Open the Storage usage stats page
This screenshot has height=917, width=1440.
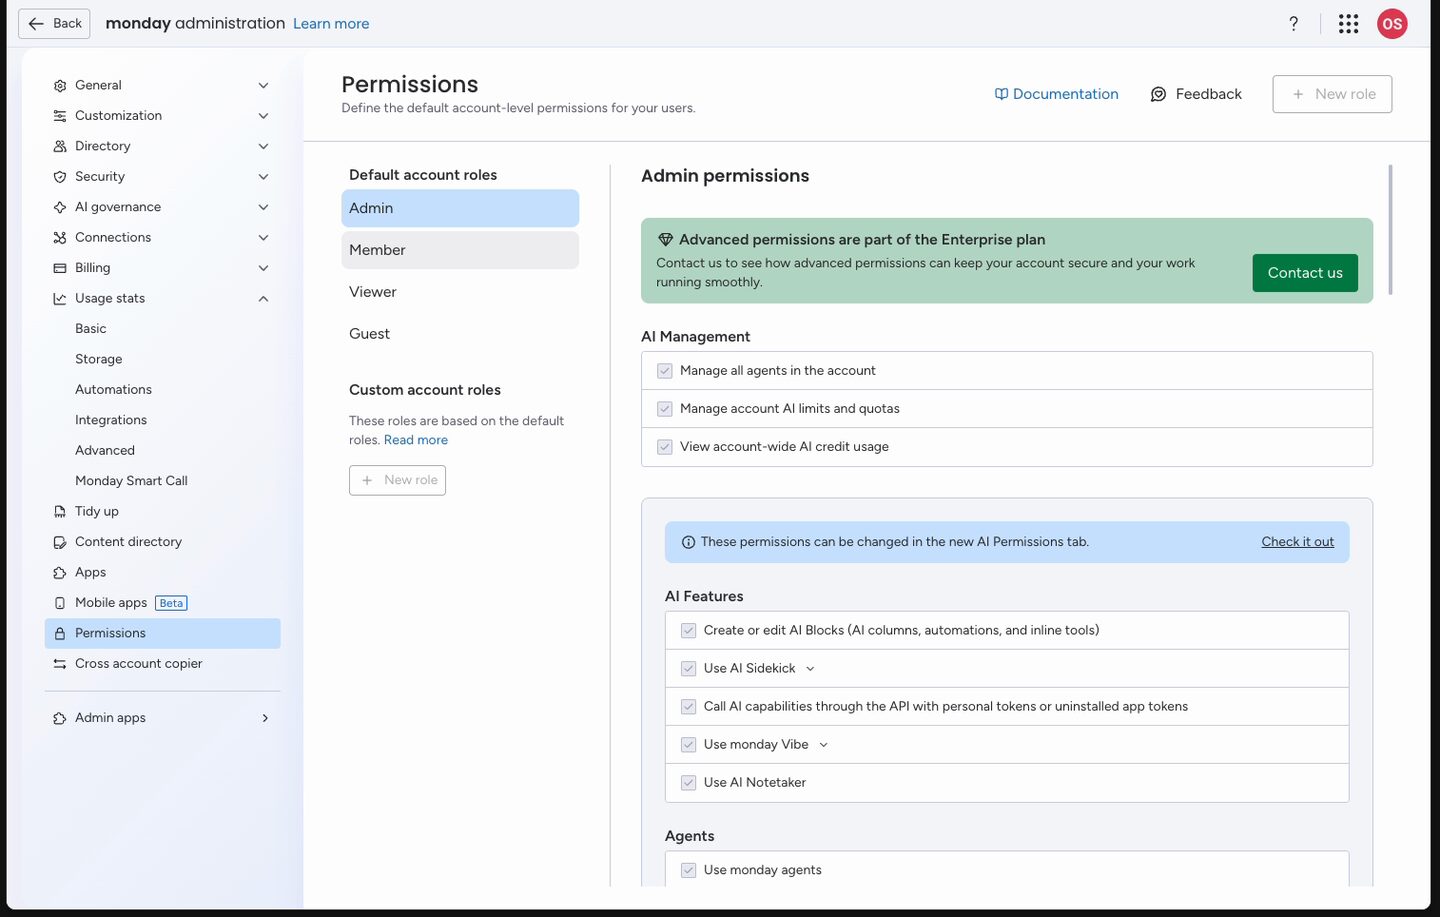click(99, 359)
